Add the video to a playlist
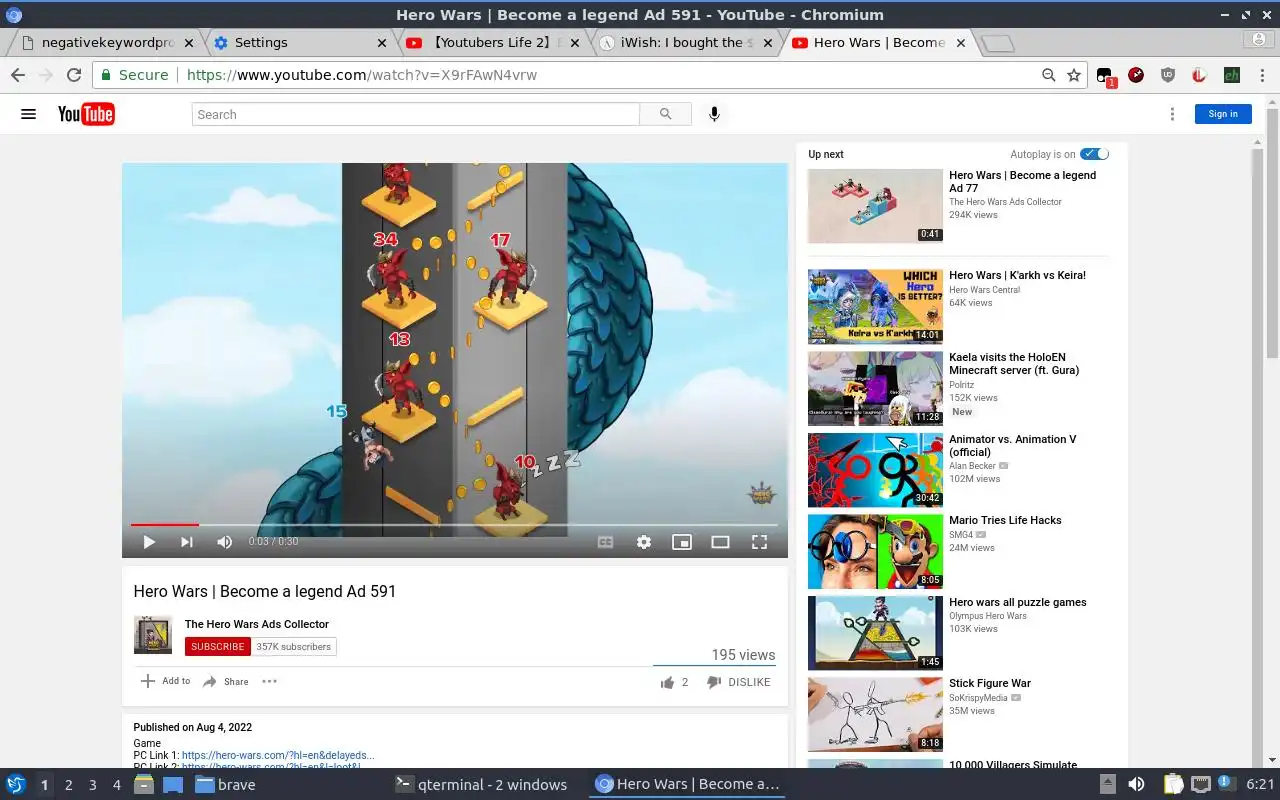The image size is (1280, 800). tap(165, 681)
